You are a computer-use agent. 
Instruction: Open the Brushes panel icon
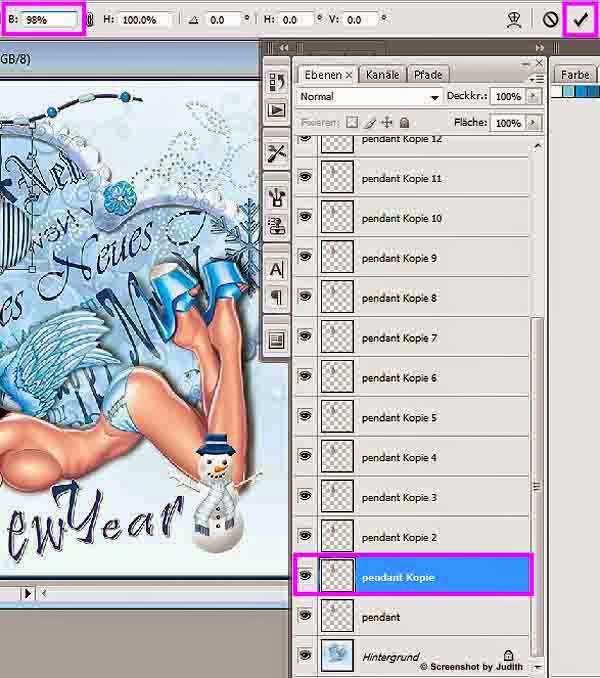pos(277,197)
